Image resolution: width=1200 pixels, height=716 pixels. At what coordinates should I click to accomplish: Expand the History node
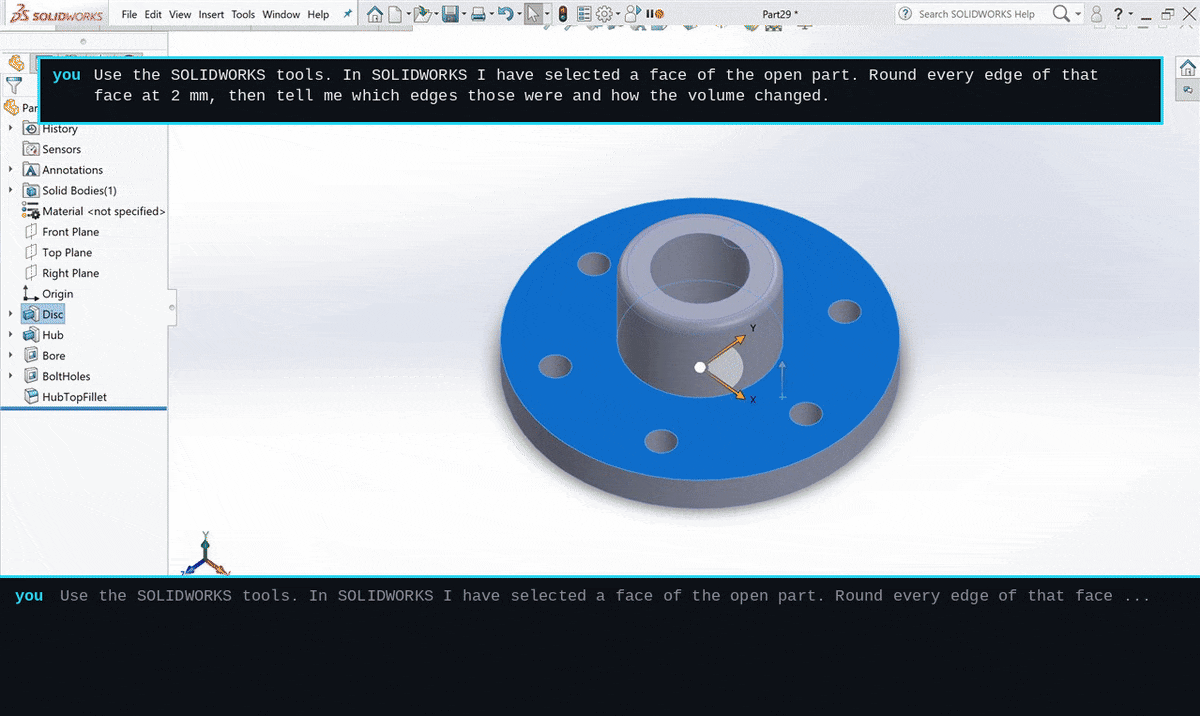[x=11, y=128]
